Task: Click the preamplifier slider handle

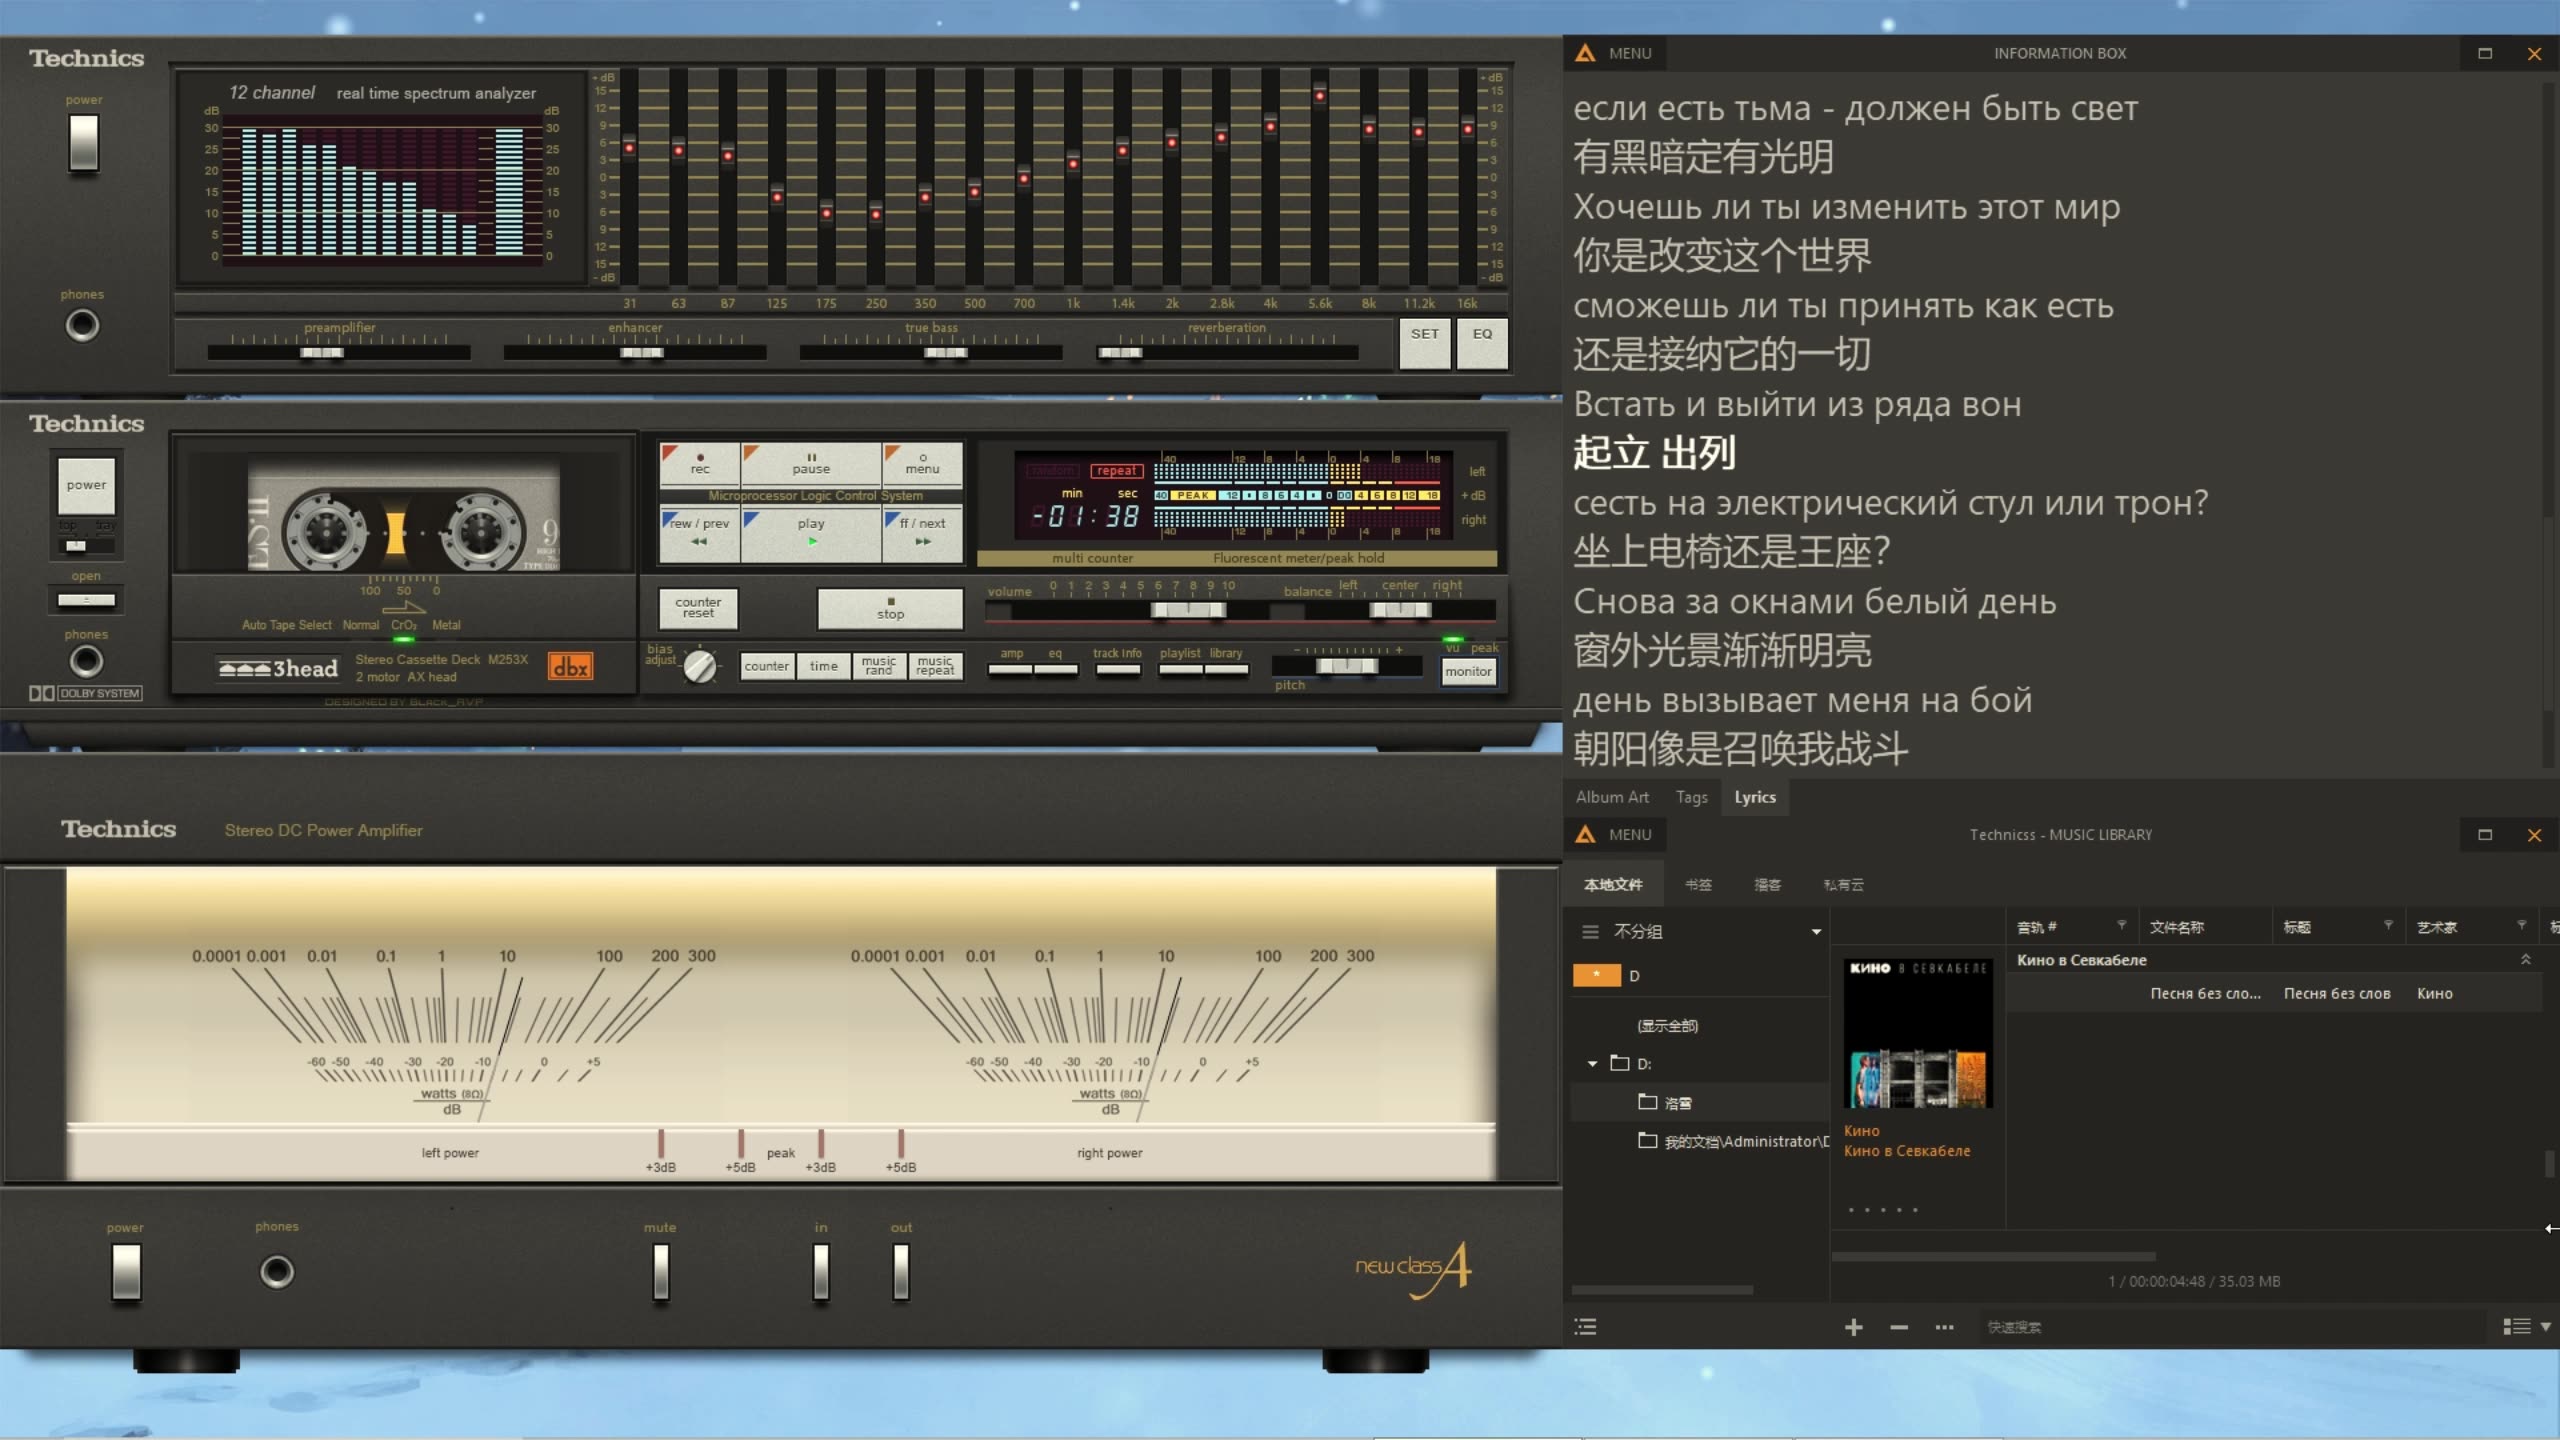Action: [x=322, y=352]
